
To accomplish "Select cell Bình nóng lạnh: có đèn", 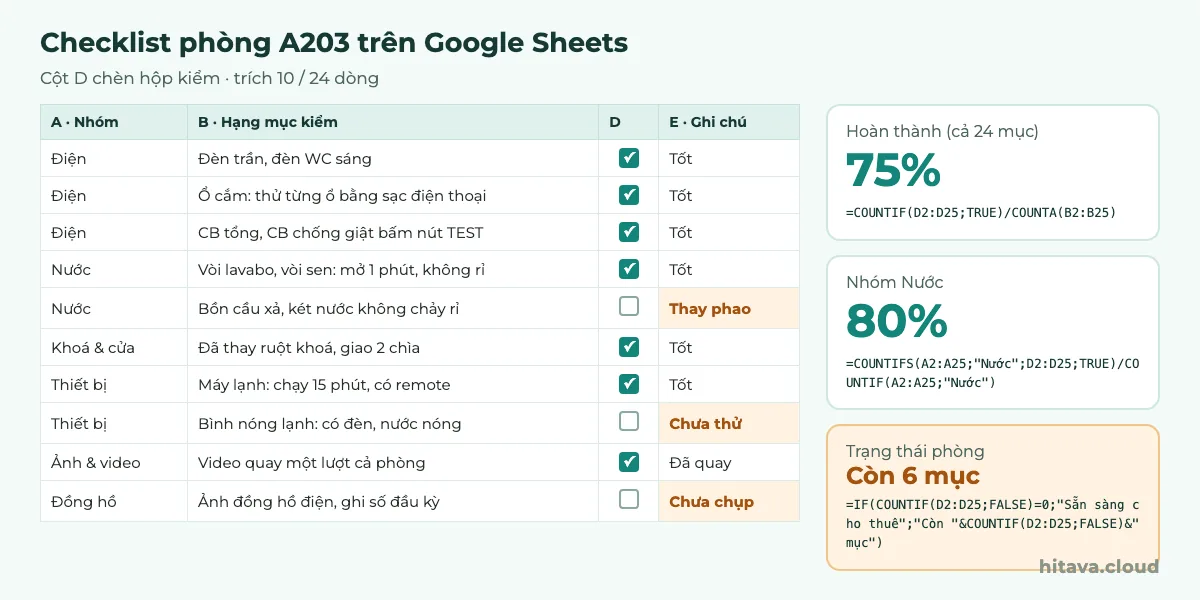I will pyautogui.click(x=393, y=424).
